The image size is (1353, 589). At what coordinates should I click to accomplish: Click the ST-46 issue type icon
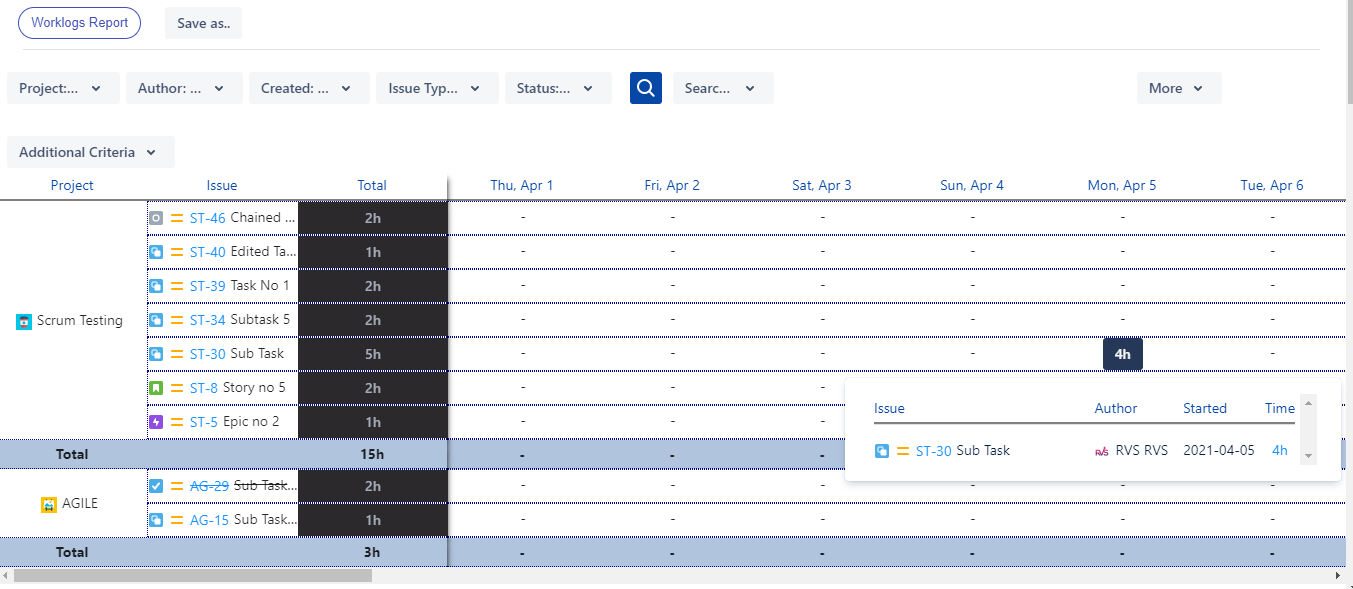[156, 218]
